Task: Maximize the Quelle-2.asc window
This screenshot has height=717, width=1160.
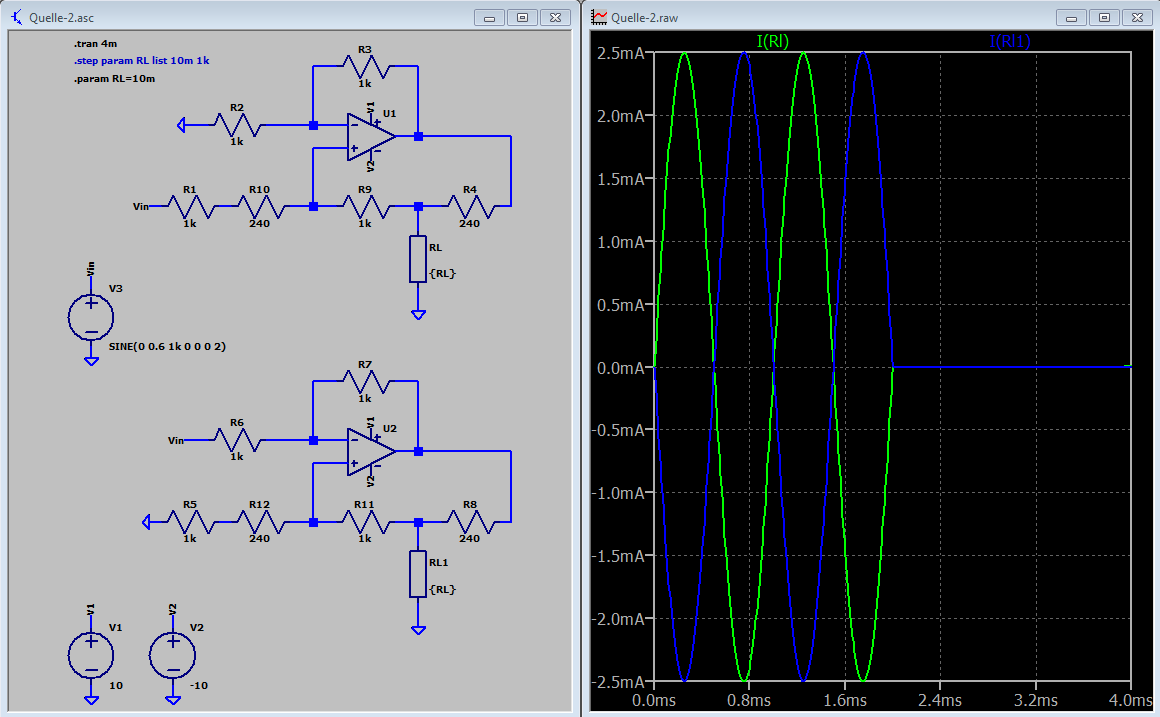Action: point(522,17)
